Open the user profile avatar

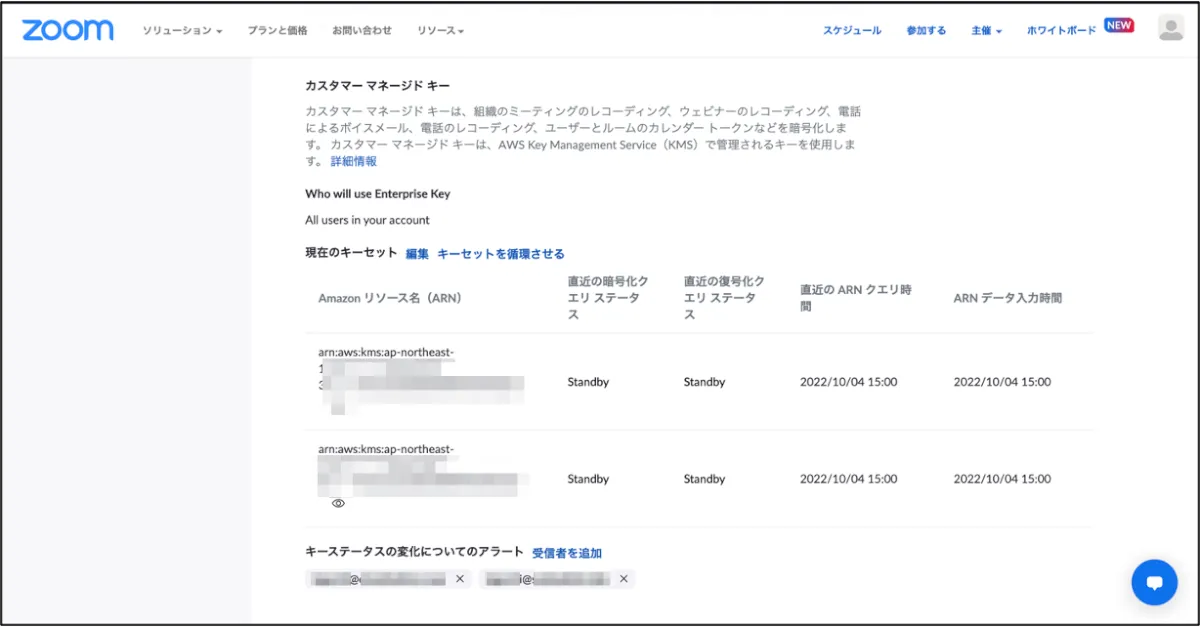point(1171,29)
